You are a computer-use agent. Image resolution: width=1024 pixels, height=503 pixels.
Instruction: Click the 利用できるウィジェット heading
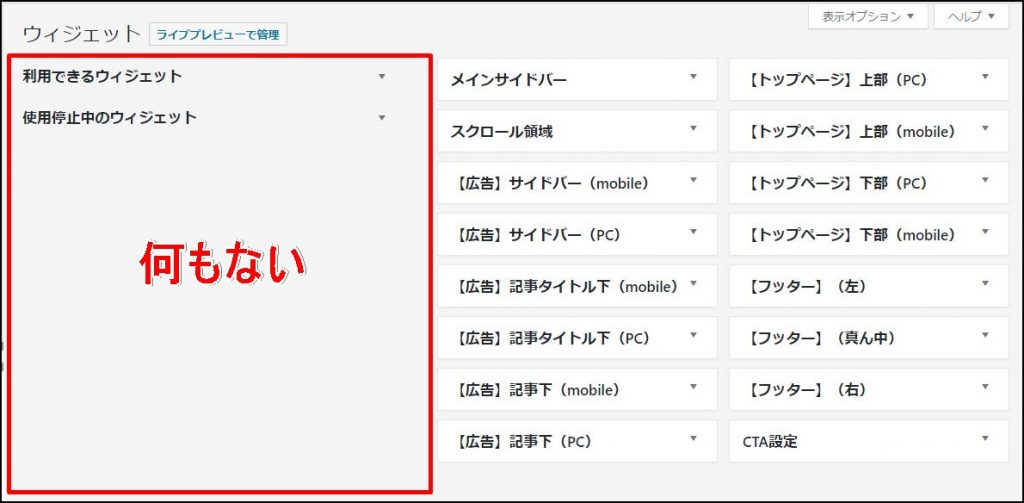coord(103,76)
